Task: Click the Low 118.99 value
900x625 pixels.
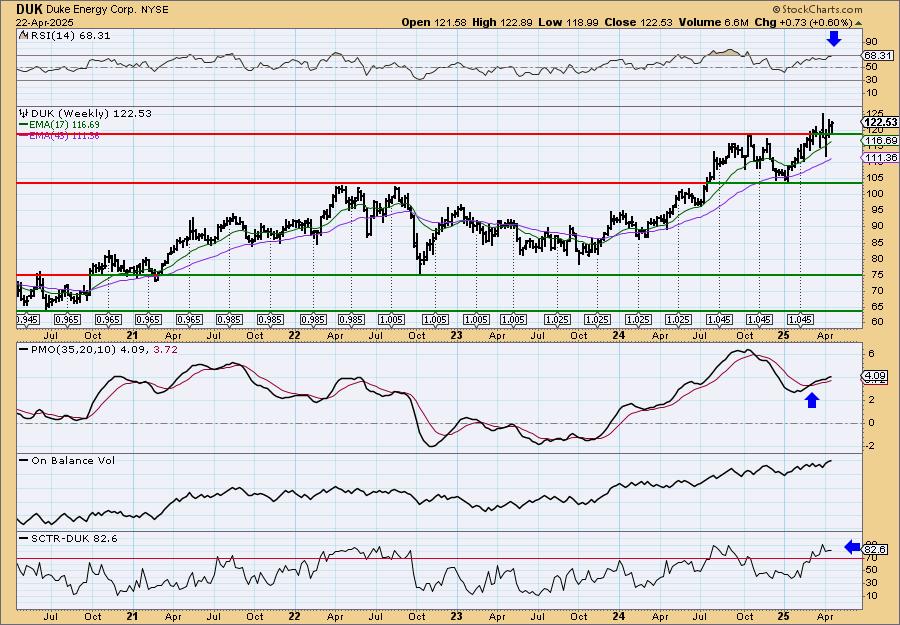Action: (x=568, y=22)
